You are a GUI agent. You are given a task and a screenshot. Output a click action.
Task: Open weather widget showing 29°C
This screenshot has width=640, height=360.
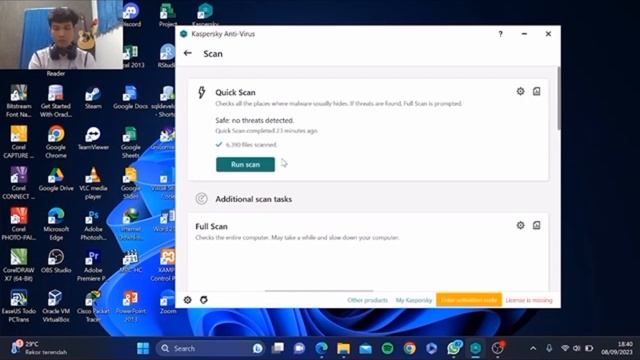(x=39, y=347)
